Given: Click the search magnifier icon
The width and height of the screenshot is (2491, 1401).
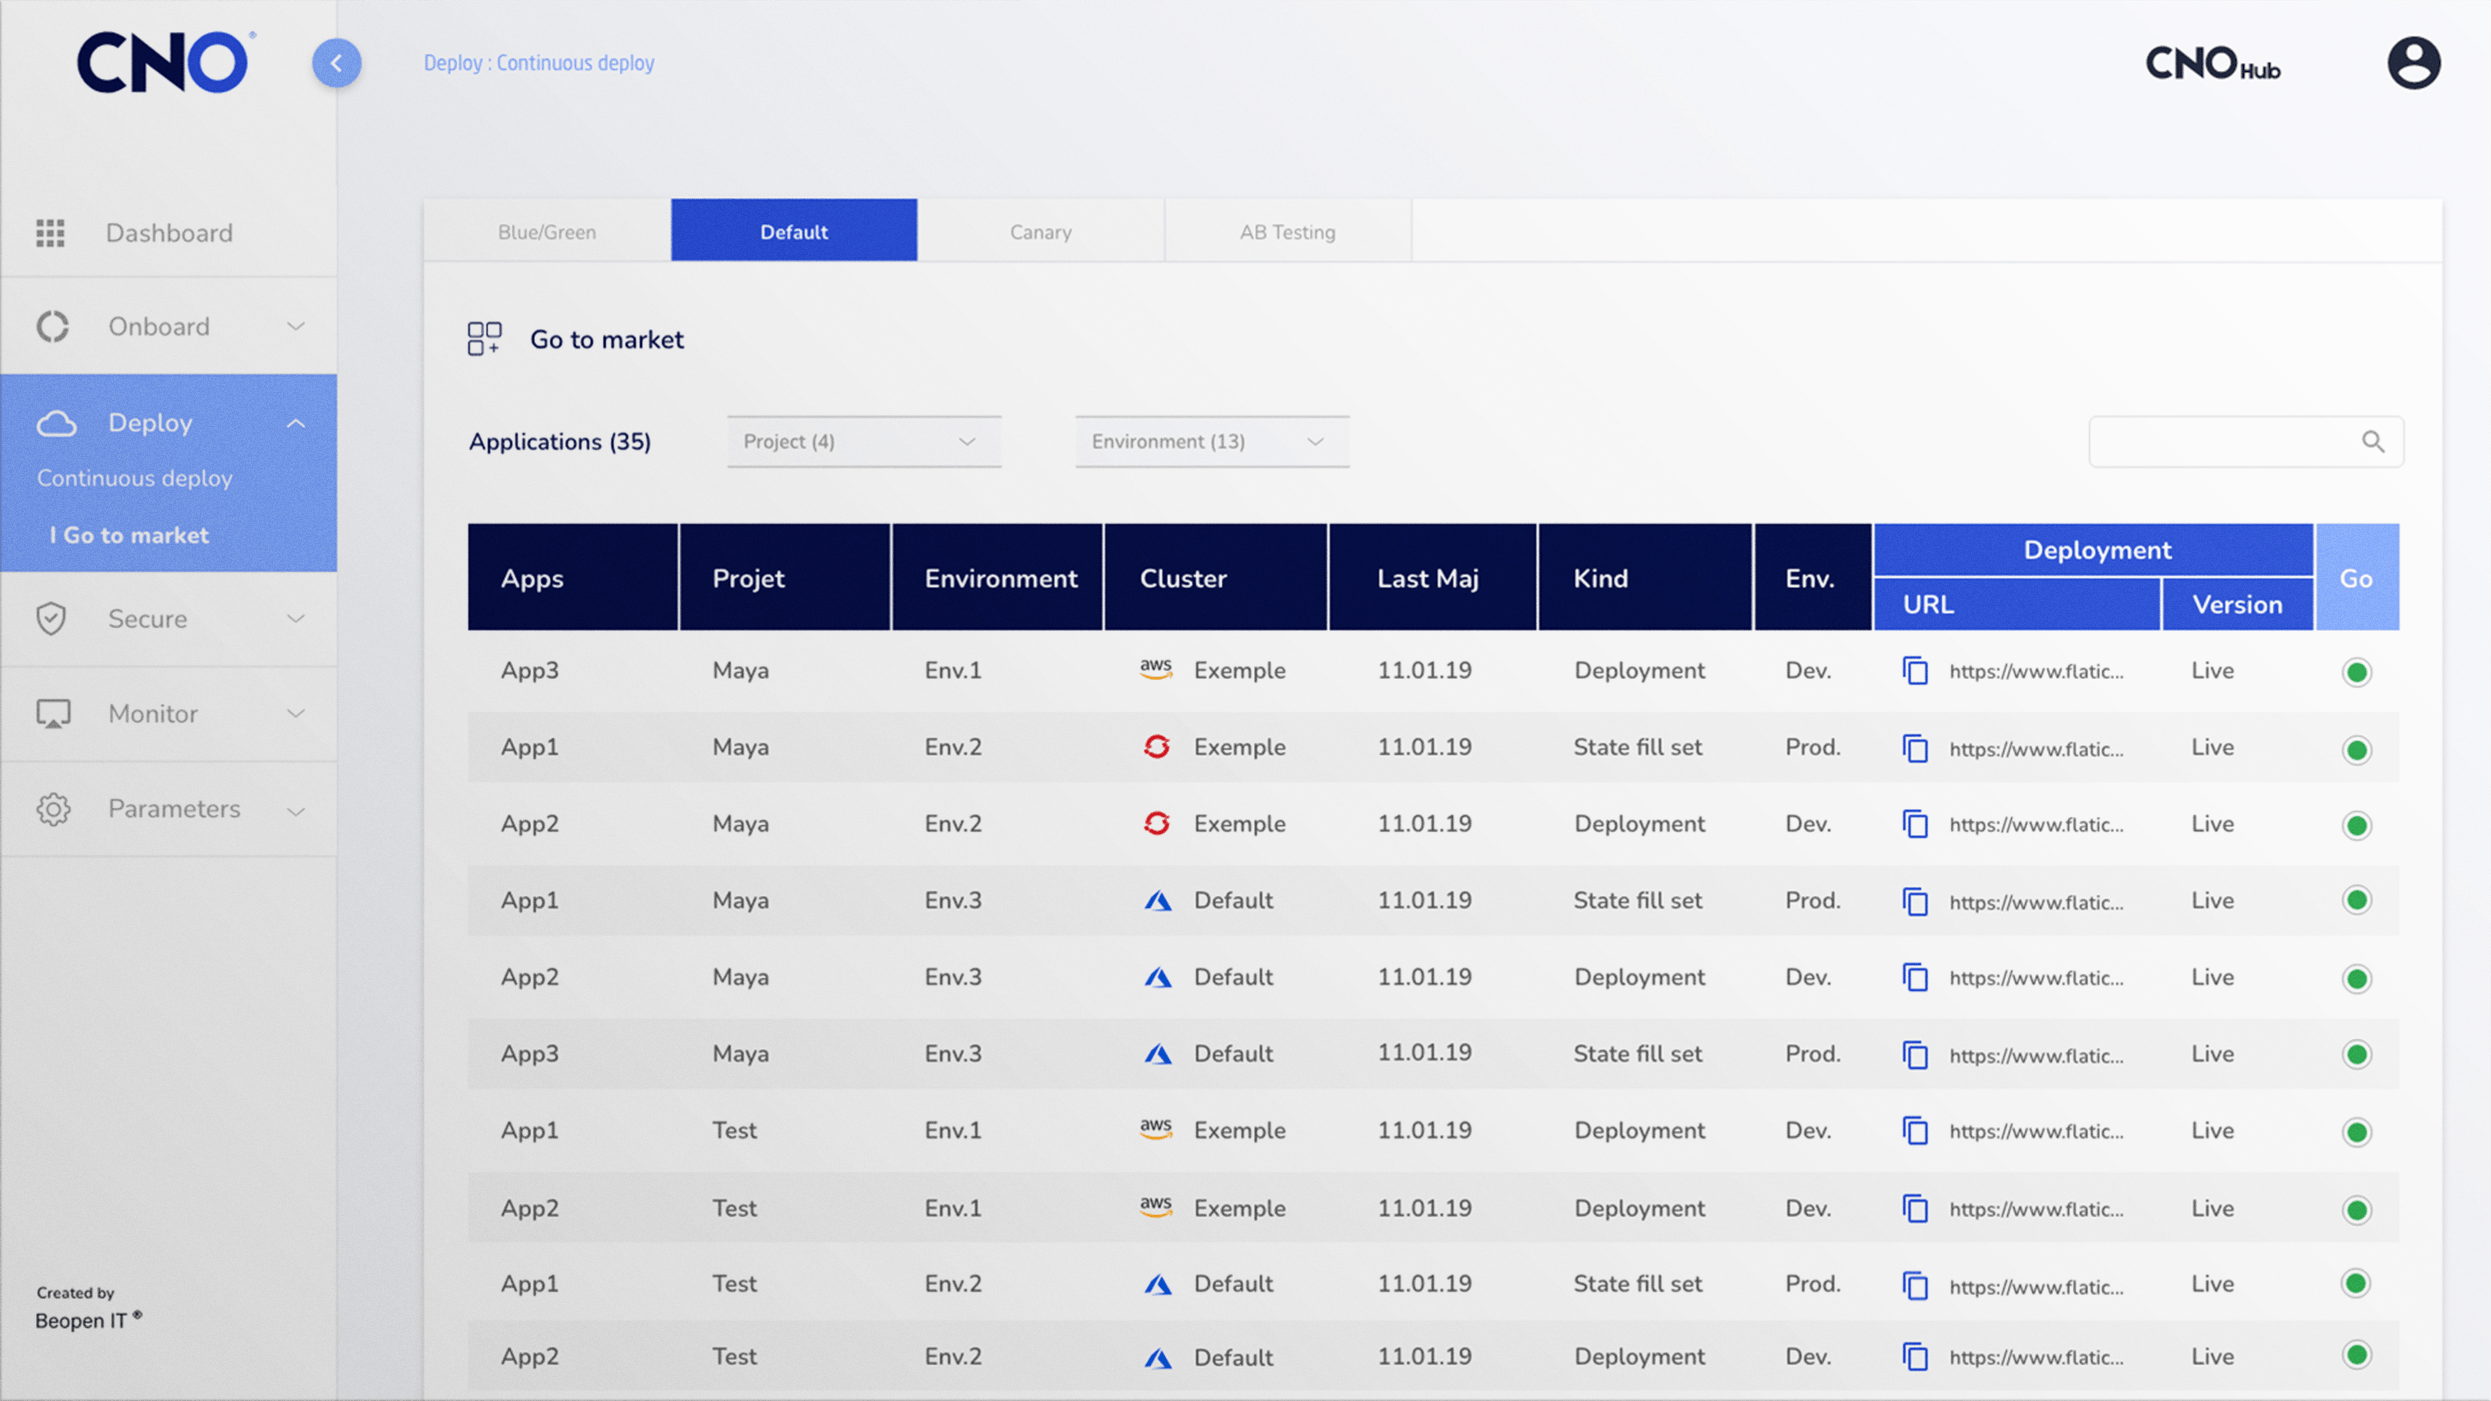Looking at the screenshot, I should 2373,441.
